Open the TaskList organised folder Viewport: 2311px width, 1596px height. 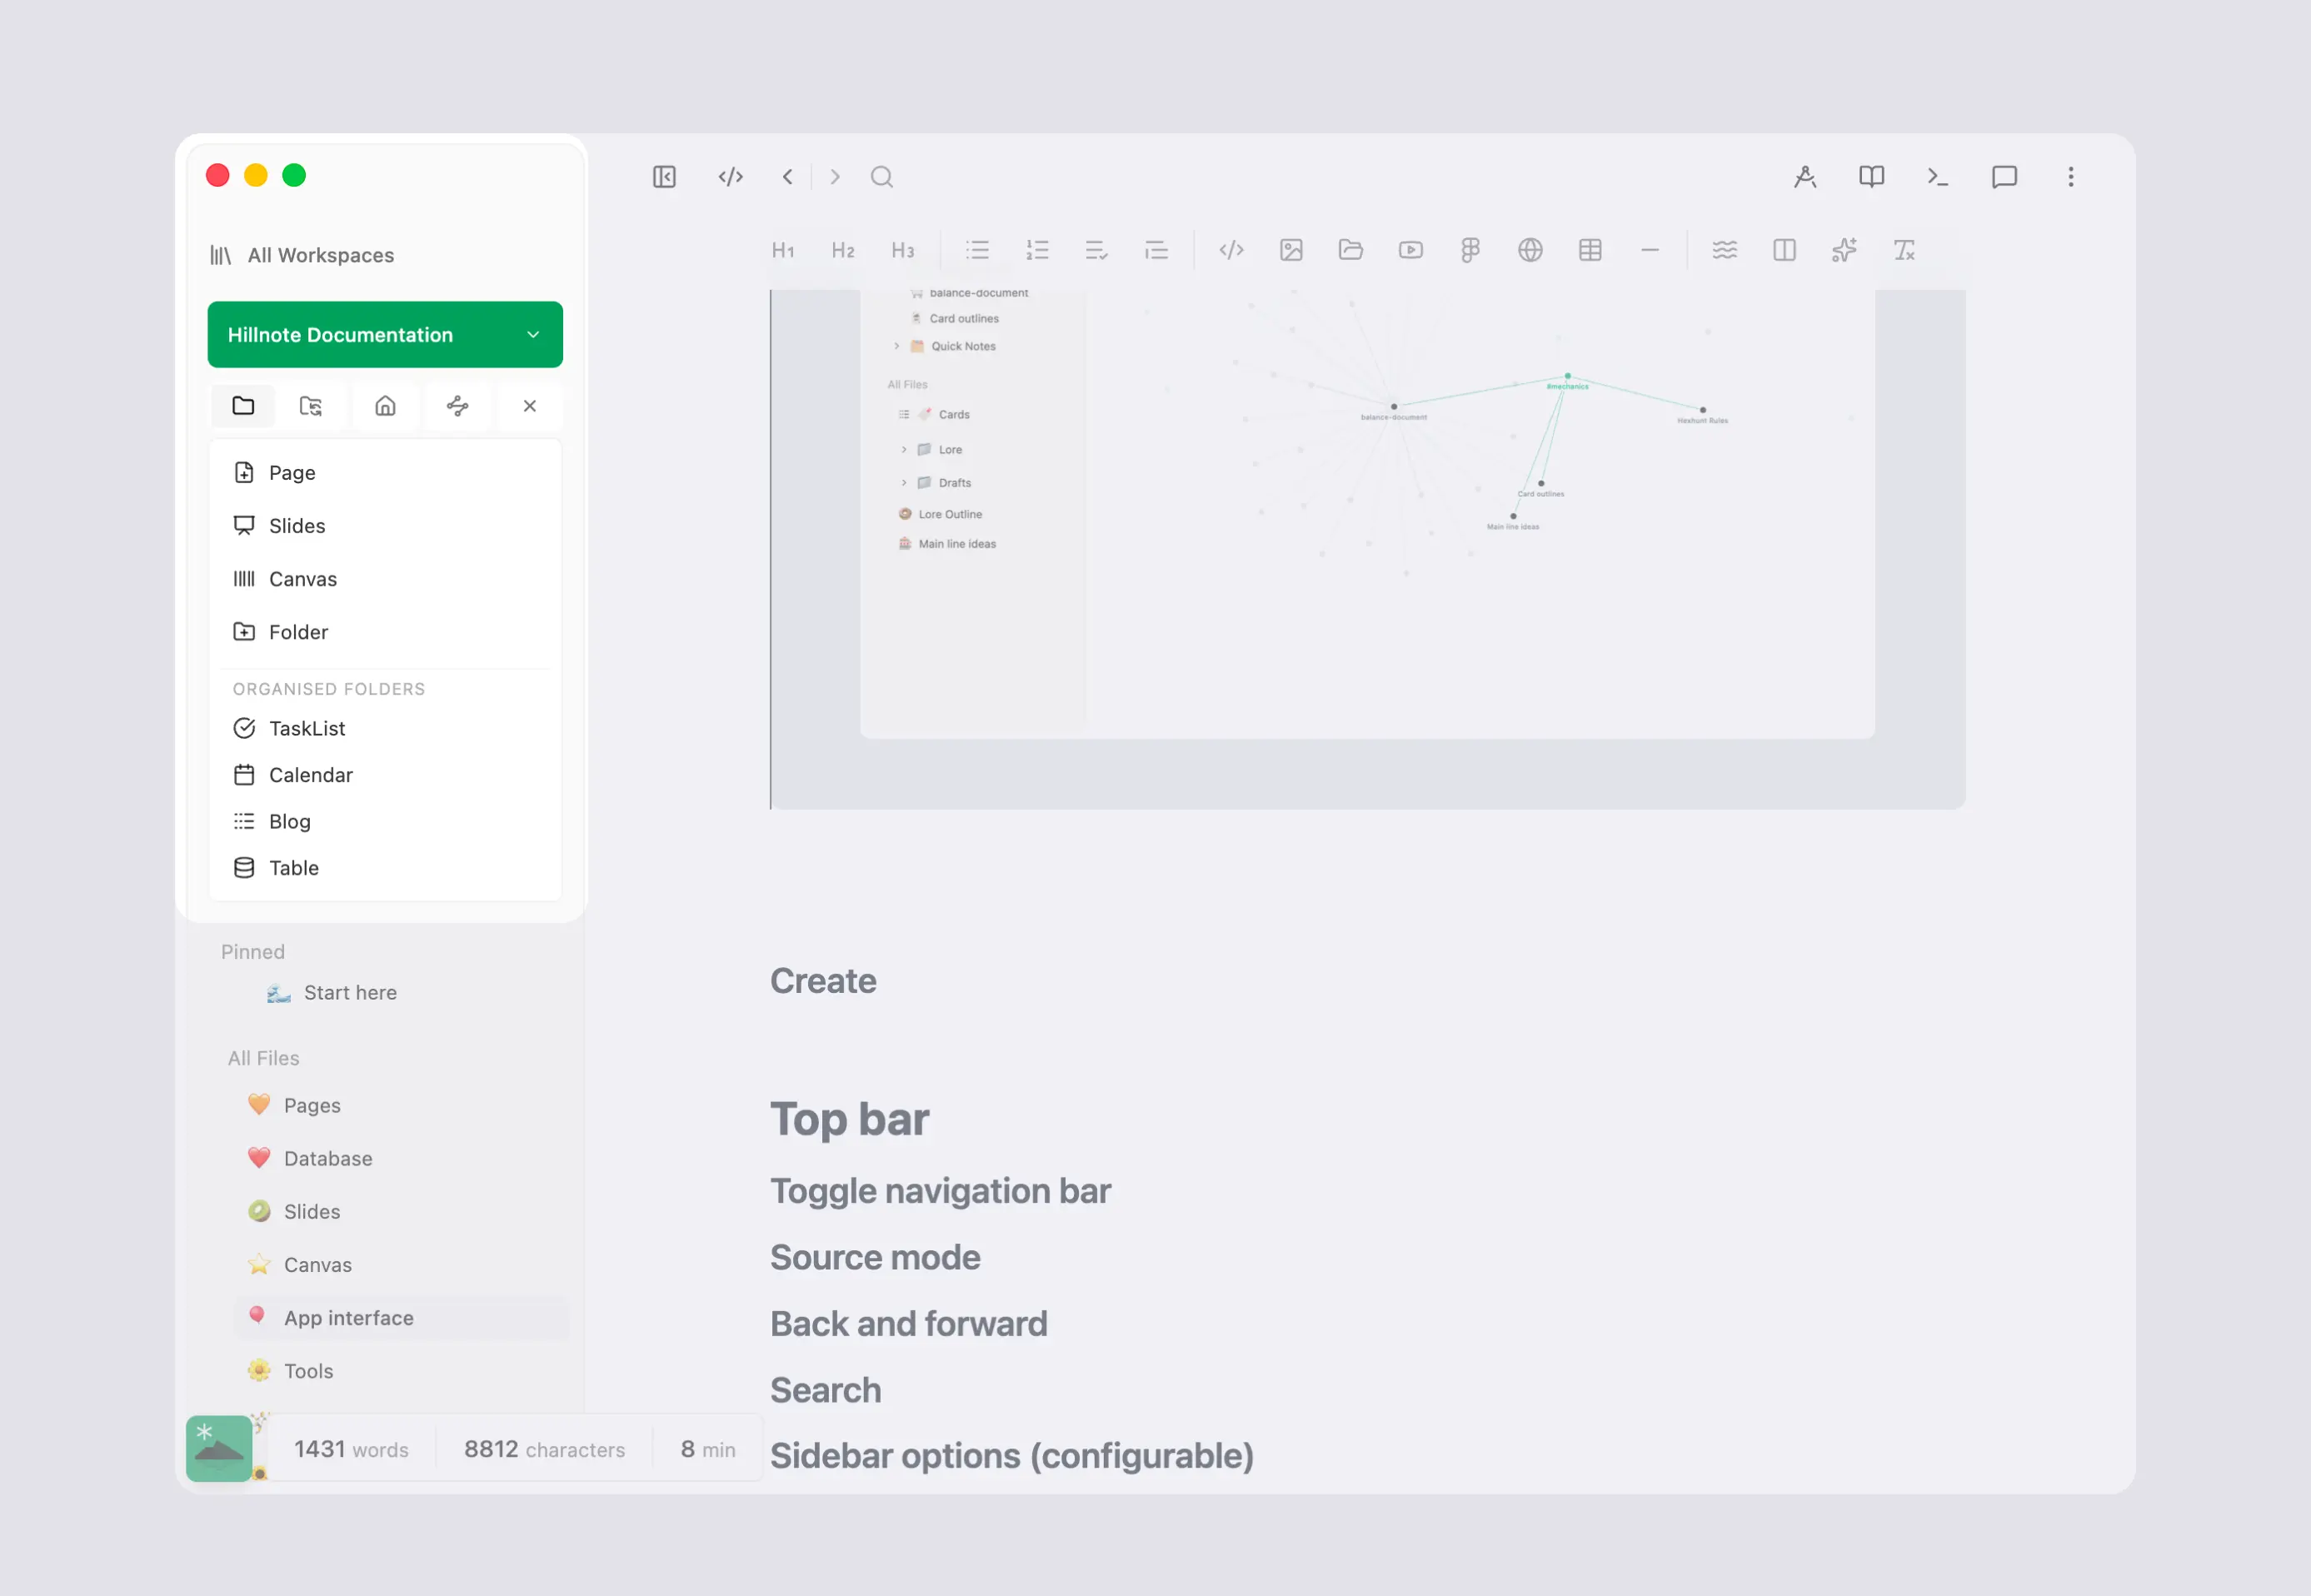click(x=385, y=729)
